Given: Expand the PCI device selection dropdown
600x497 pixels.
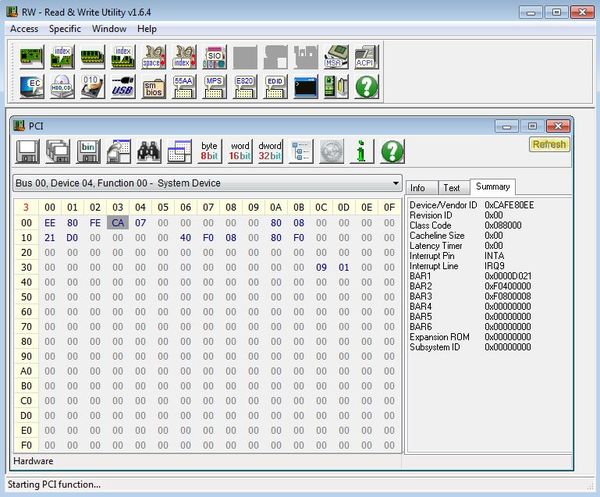Looking at the screenshot, I should pos(394,184).
